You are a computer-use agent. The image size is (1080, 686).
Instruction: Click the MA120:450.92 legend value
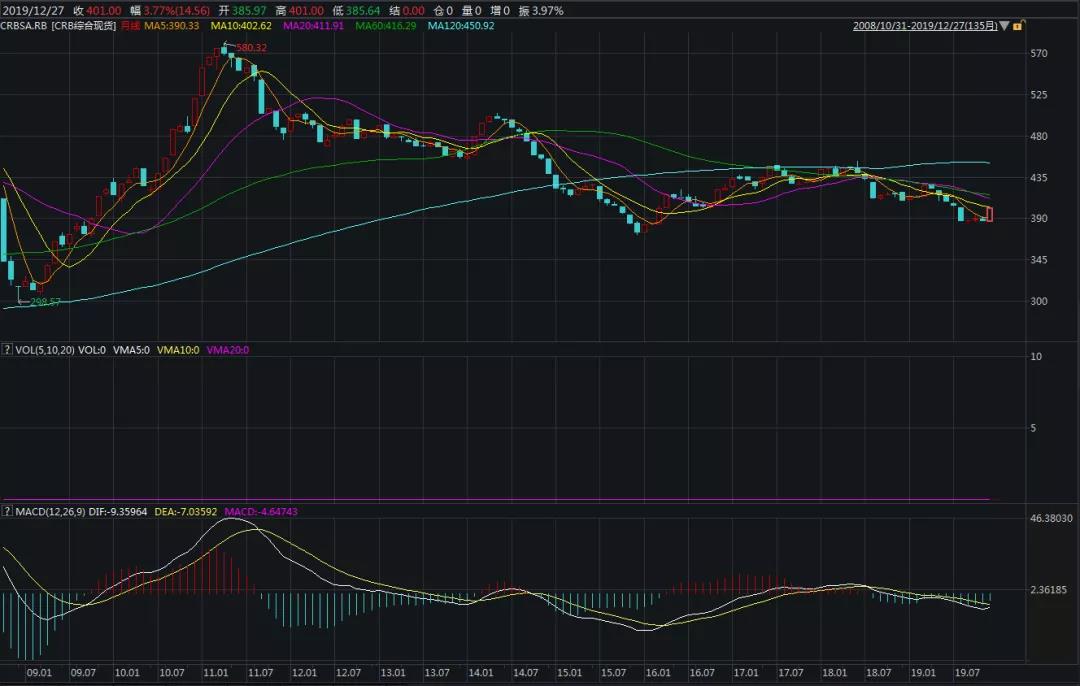pyautogui.click(x=461, y=26)
